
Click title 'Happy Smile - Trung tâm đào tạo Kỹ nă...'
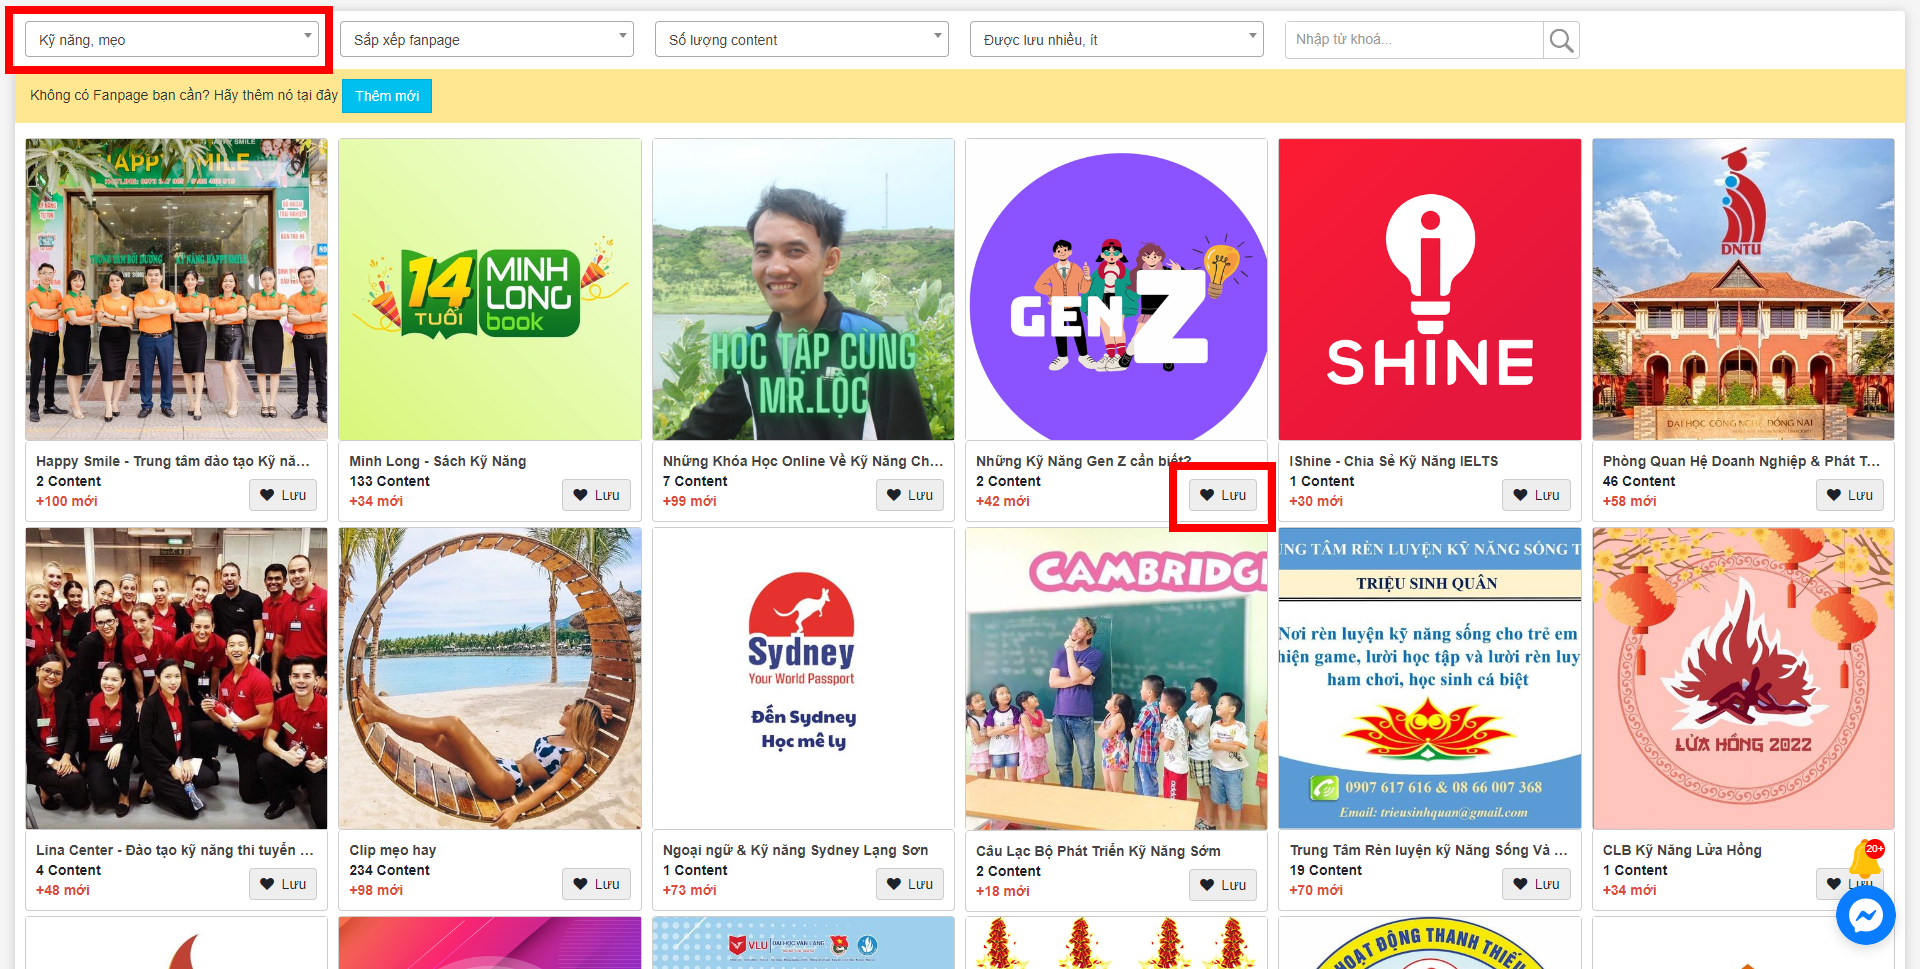[x=173, y=461]
